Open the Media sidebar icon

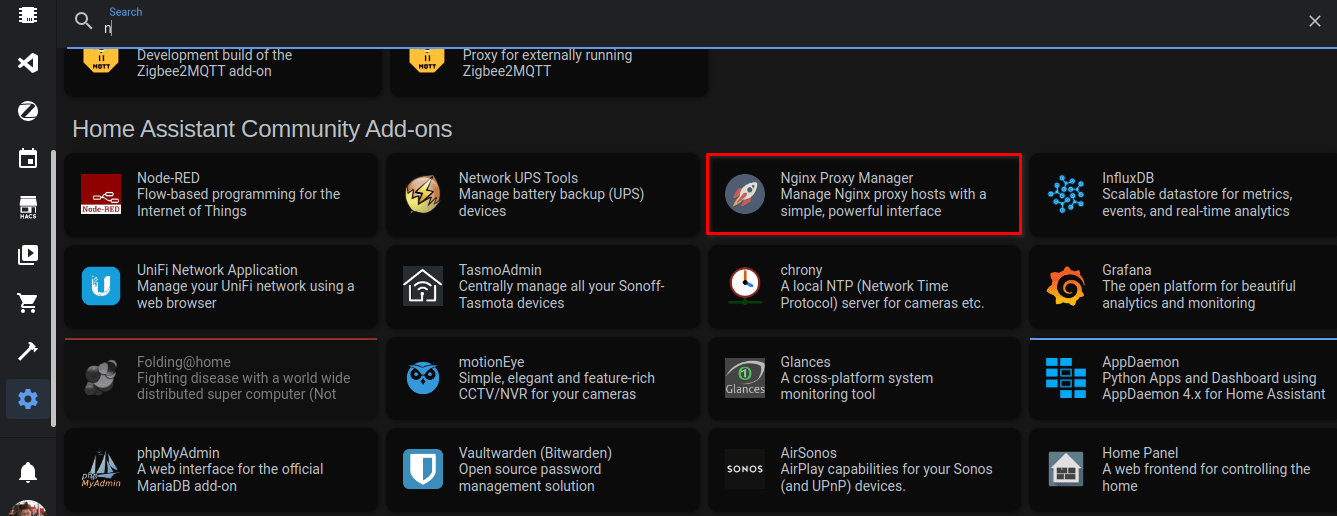coord(28,255)
